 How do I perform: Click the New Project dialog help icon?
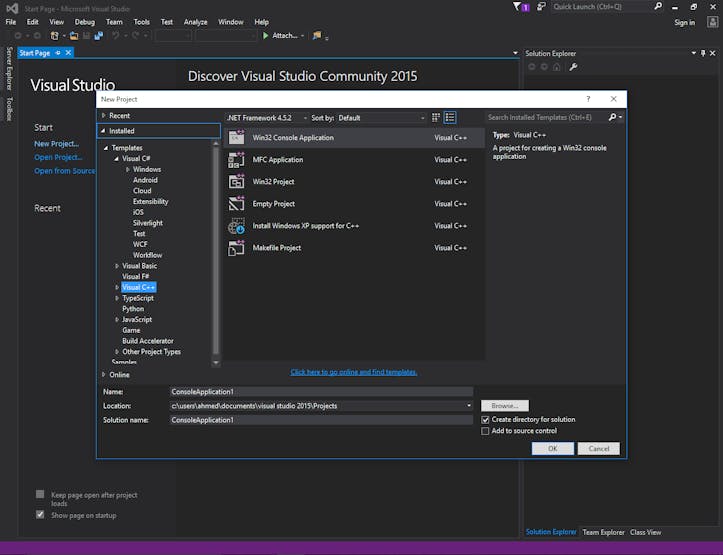coord(588,99)
